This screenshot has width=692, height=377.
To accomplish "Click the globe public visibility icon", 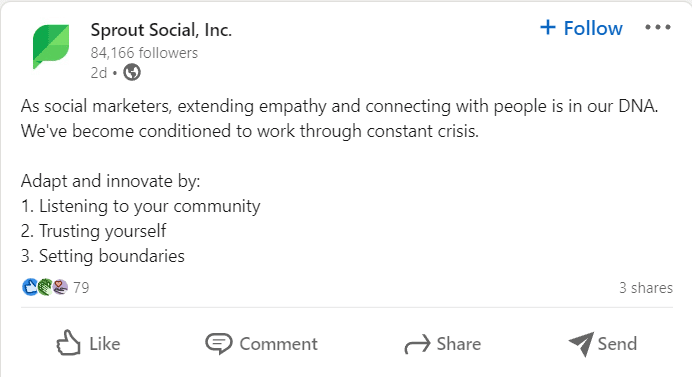I will [x=132, y=72].
